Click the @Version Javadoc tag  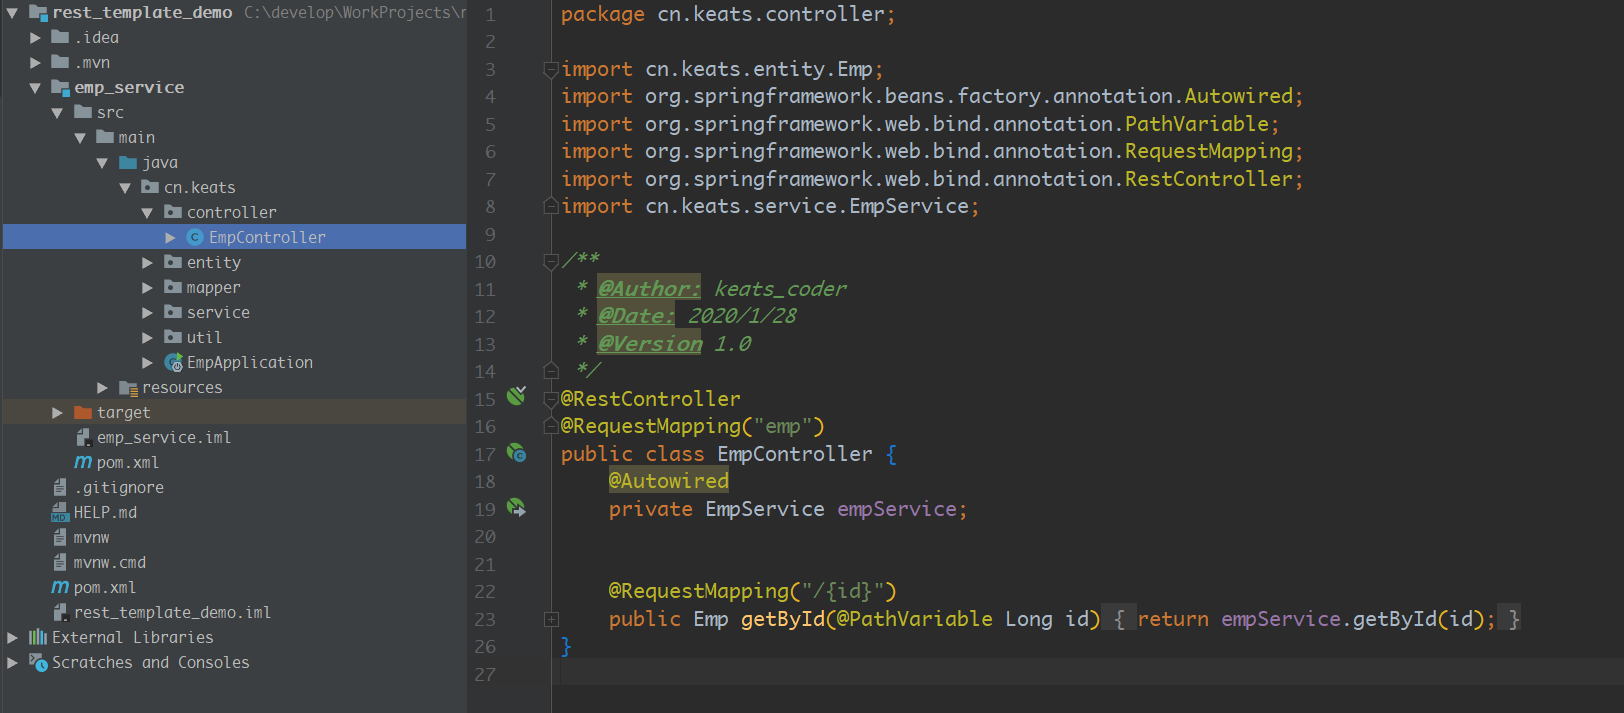tap(650, 343)
